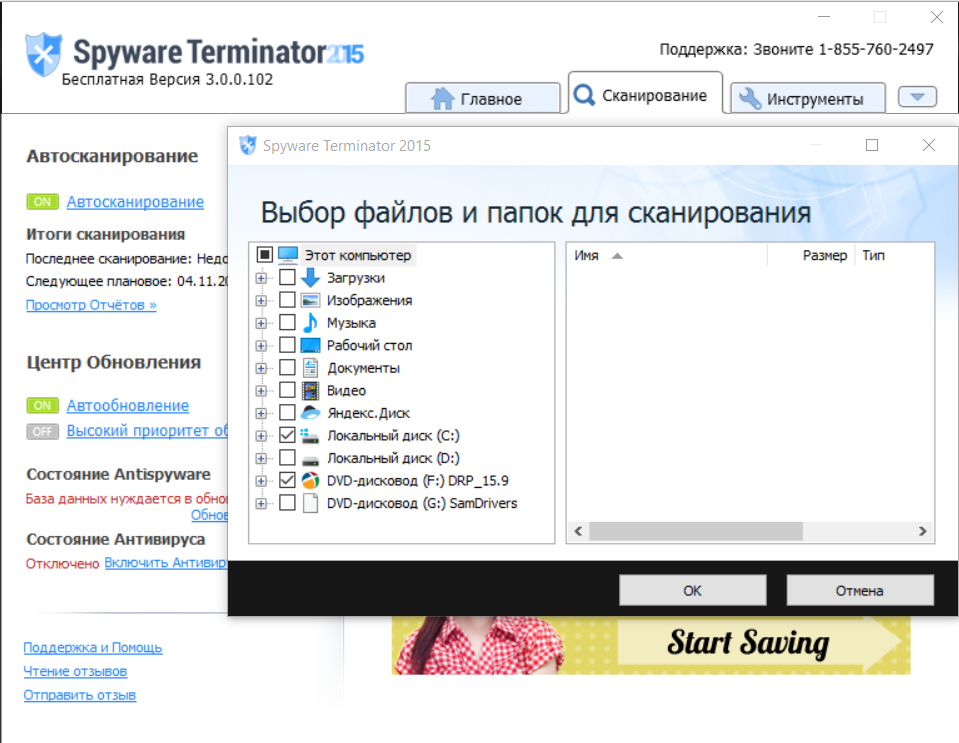Click the file list horizontal scrollbar thumb
The width and height of the screenshot is (959, 743).
click(x=695, y=531)
